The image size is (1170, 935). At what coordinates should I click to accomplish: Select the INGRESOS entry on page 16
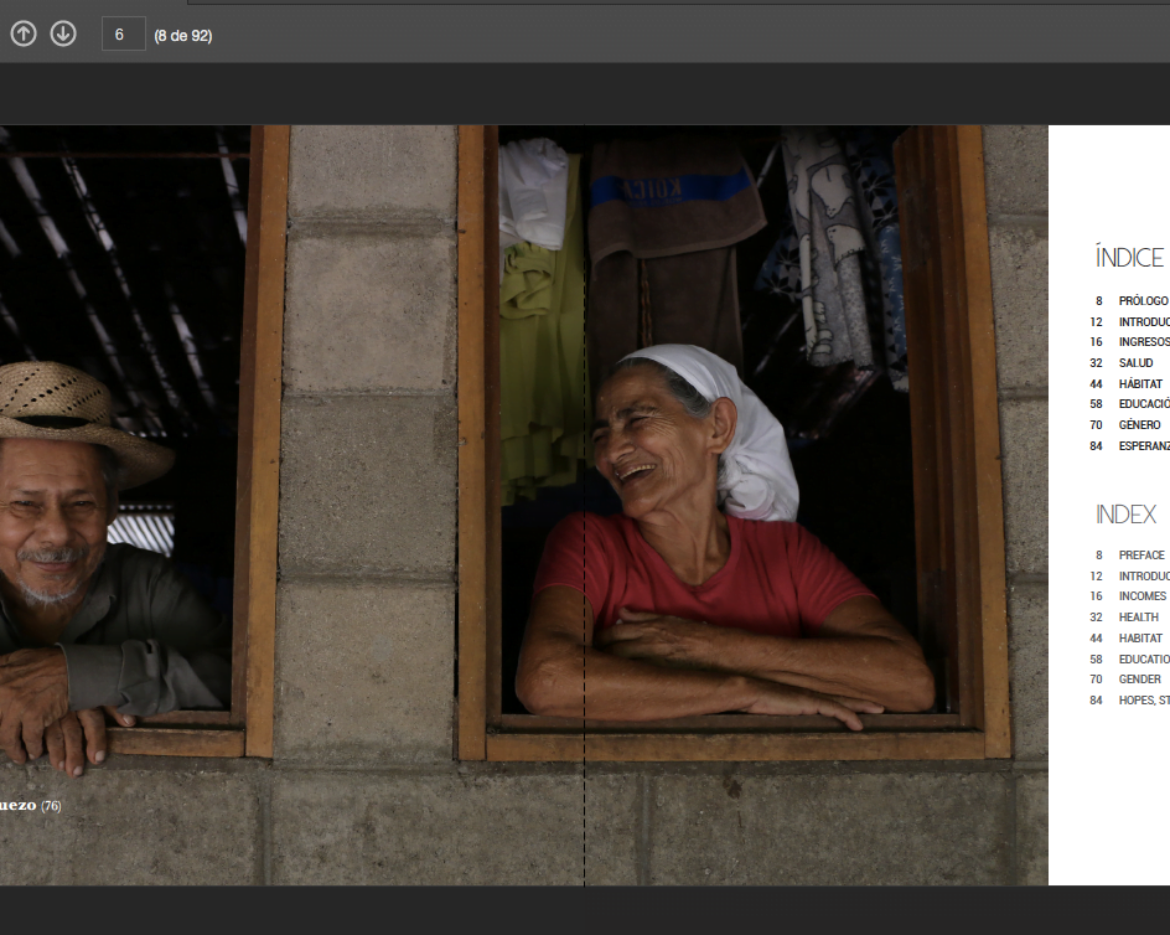(x=1143, y=342)
